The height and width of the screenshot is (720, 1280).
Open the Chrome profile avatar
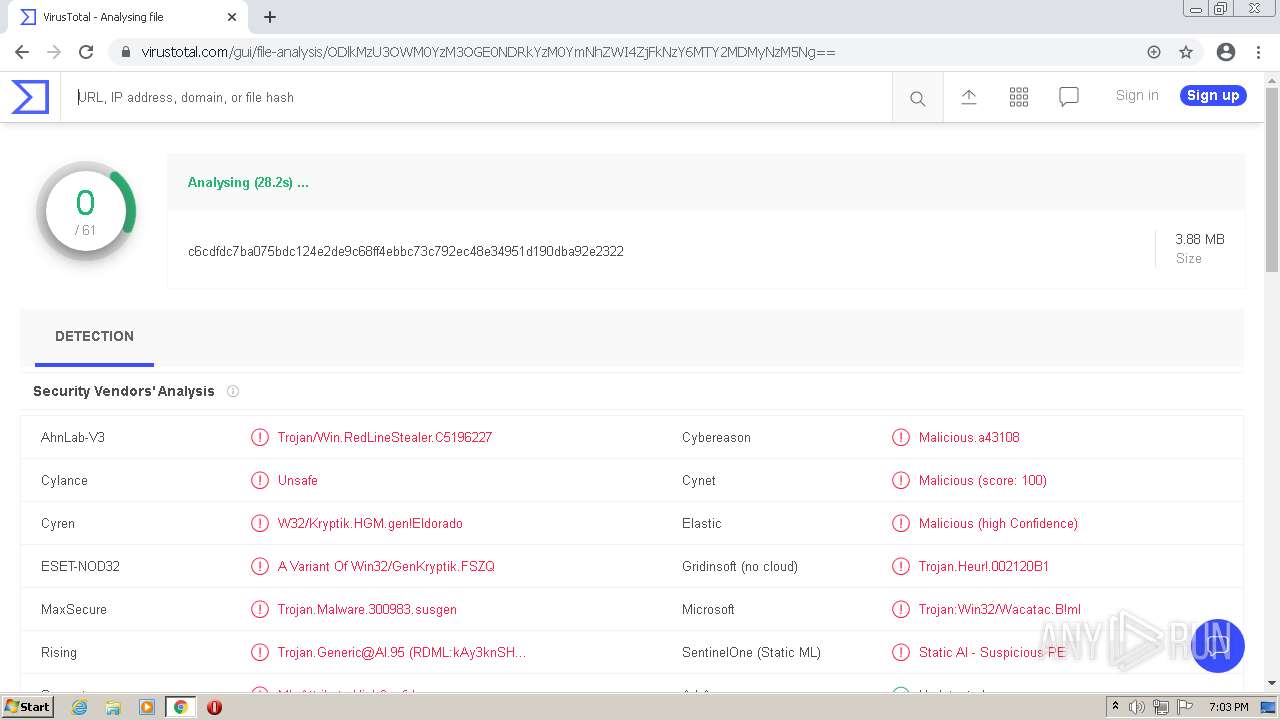[1226, 52]
